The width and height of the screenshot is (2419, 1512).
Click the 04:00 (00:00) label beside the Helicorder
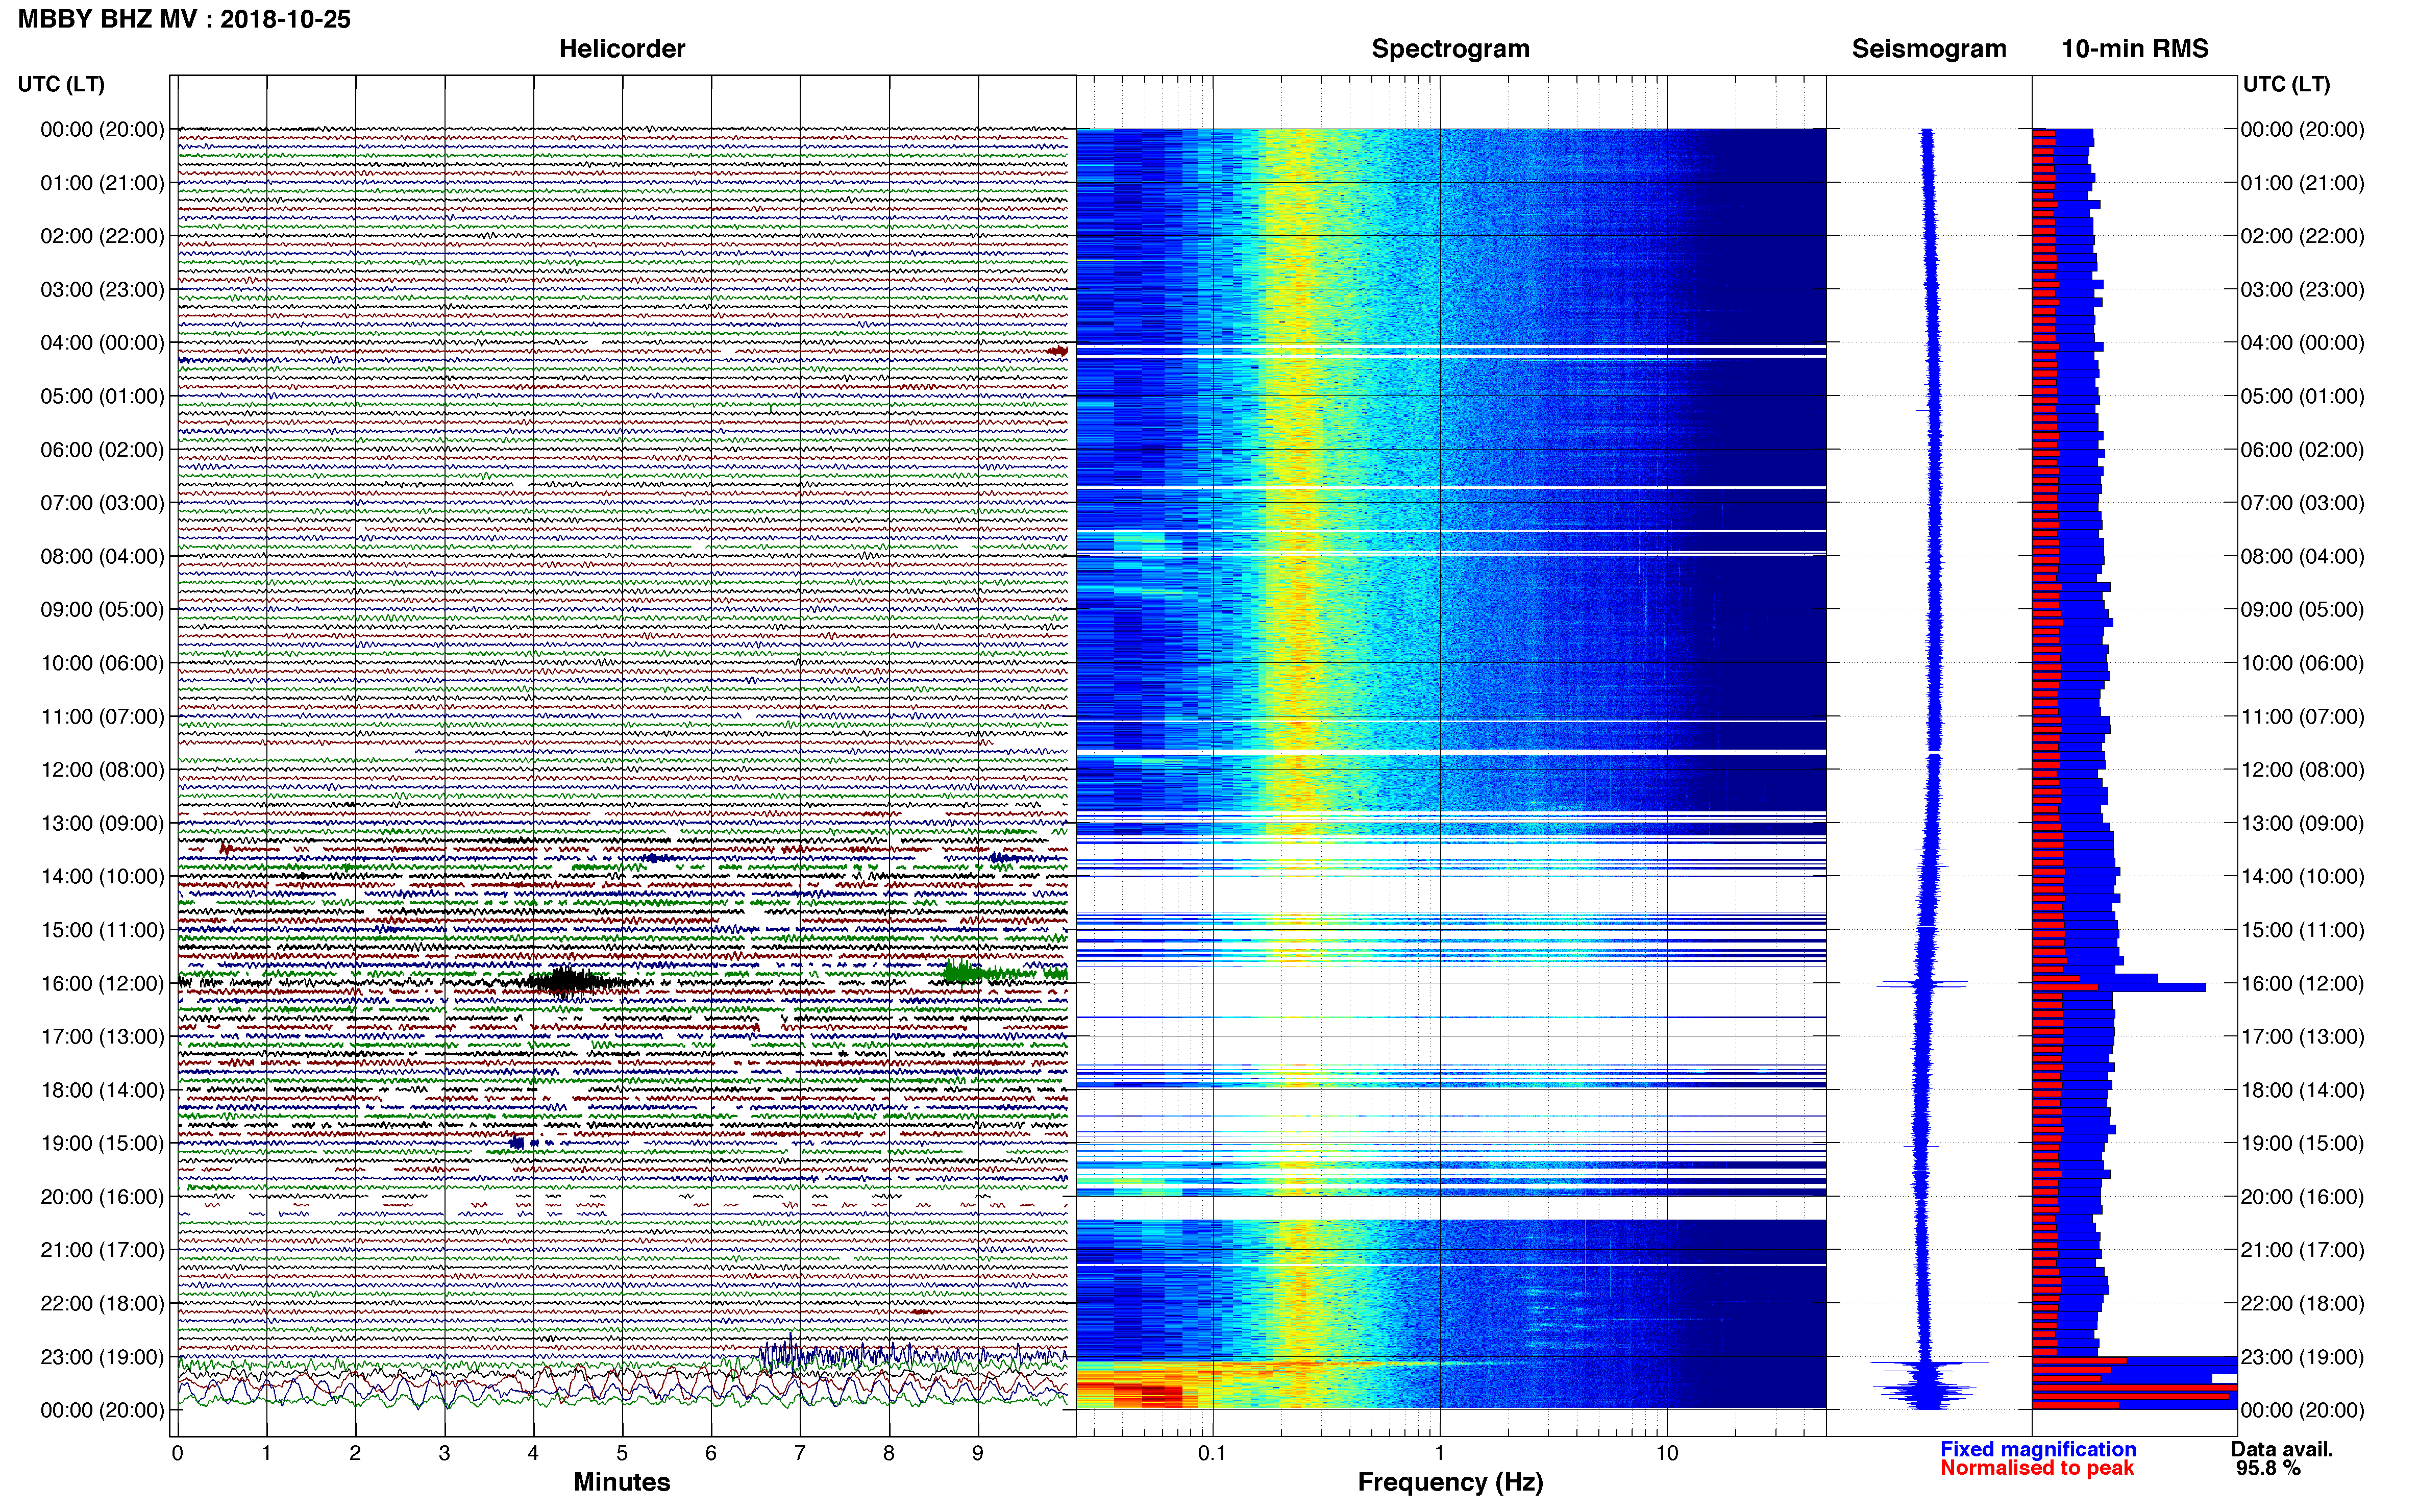point(102,343)
